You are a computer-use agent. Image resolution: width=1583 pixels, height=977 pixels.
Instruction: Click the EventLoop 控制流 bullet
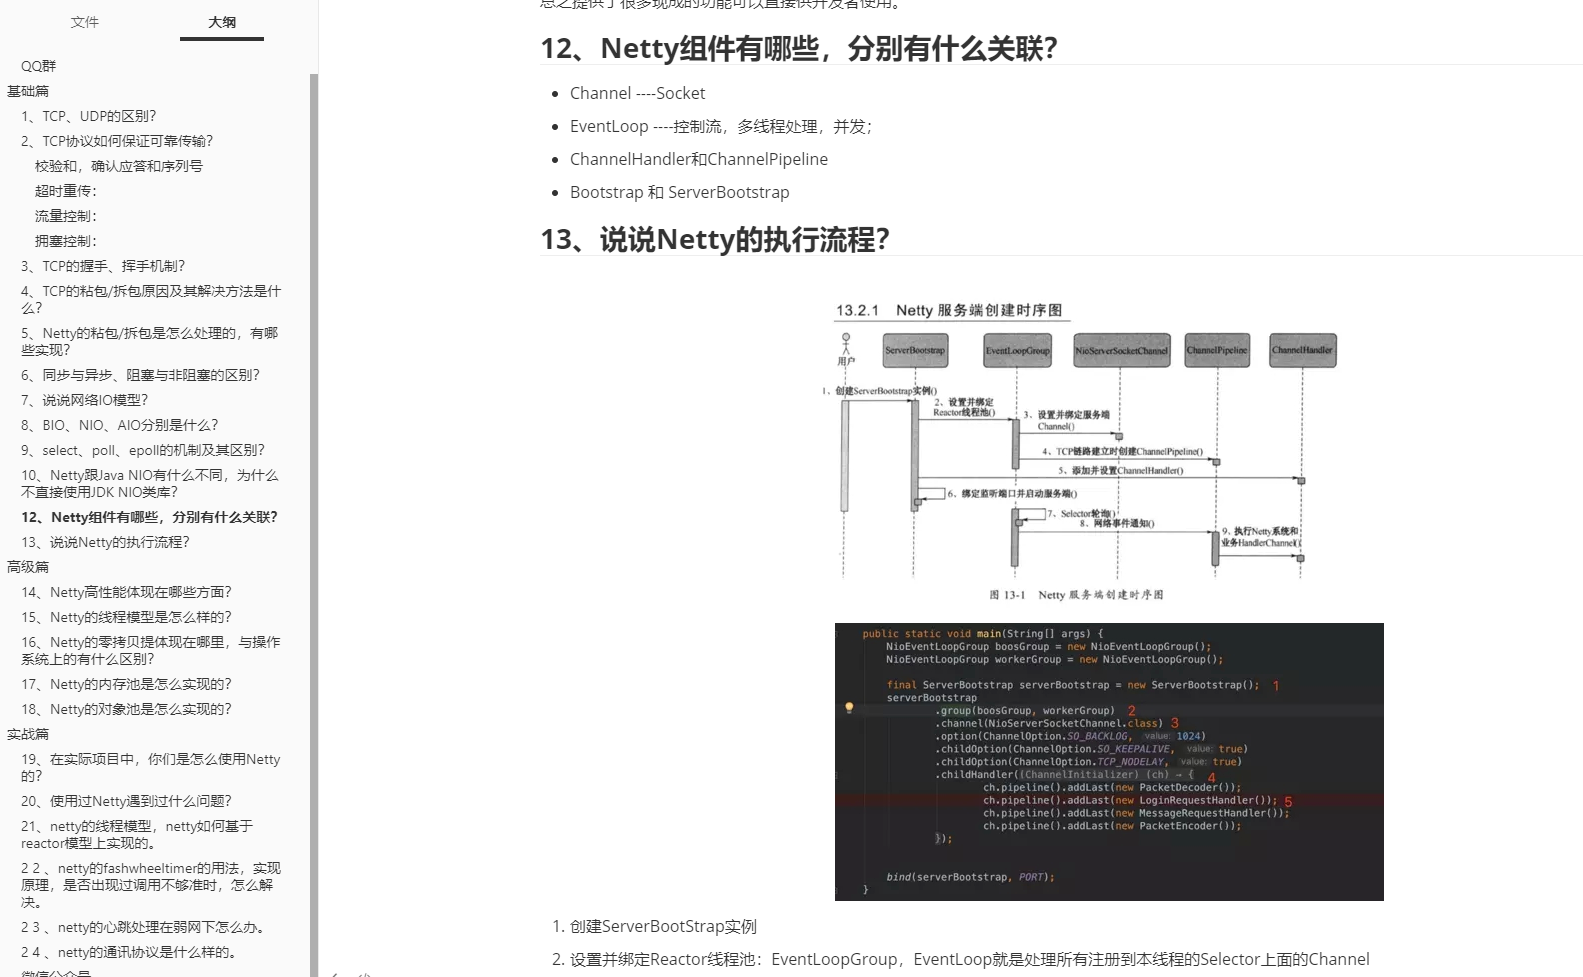721,126
